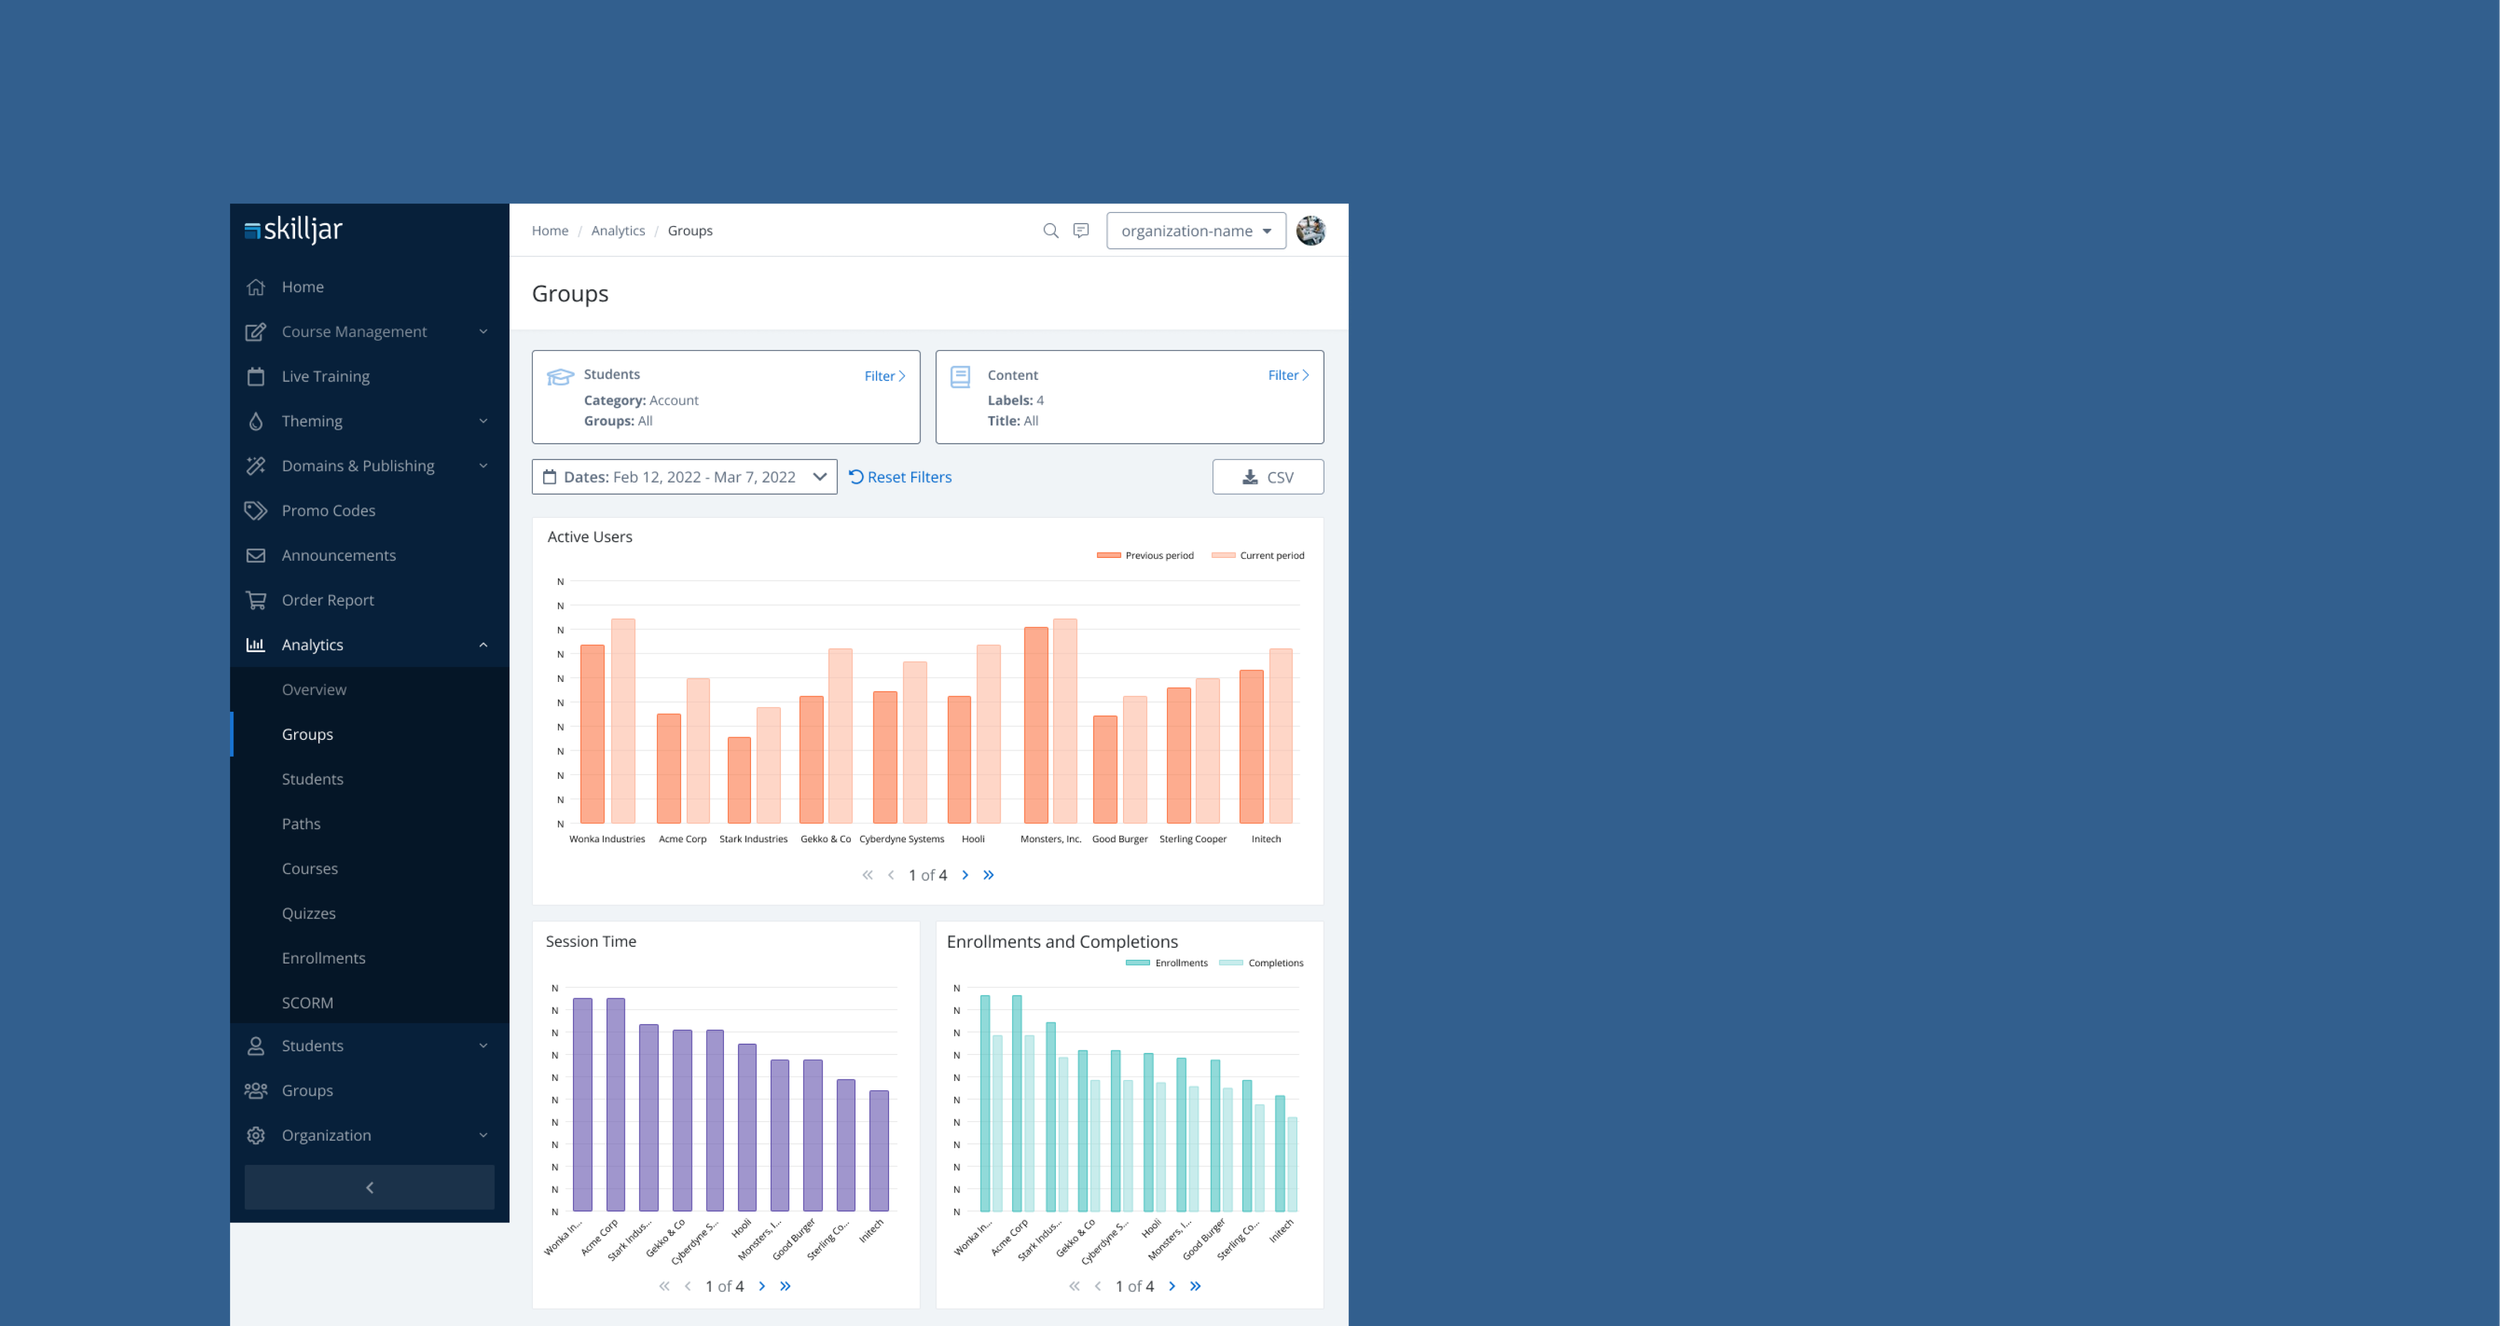Click the Announcements envelope icon
Screen dimensions: 2500x1326
pos(256,555)
